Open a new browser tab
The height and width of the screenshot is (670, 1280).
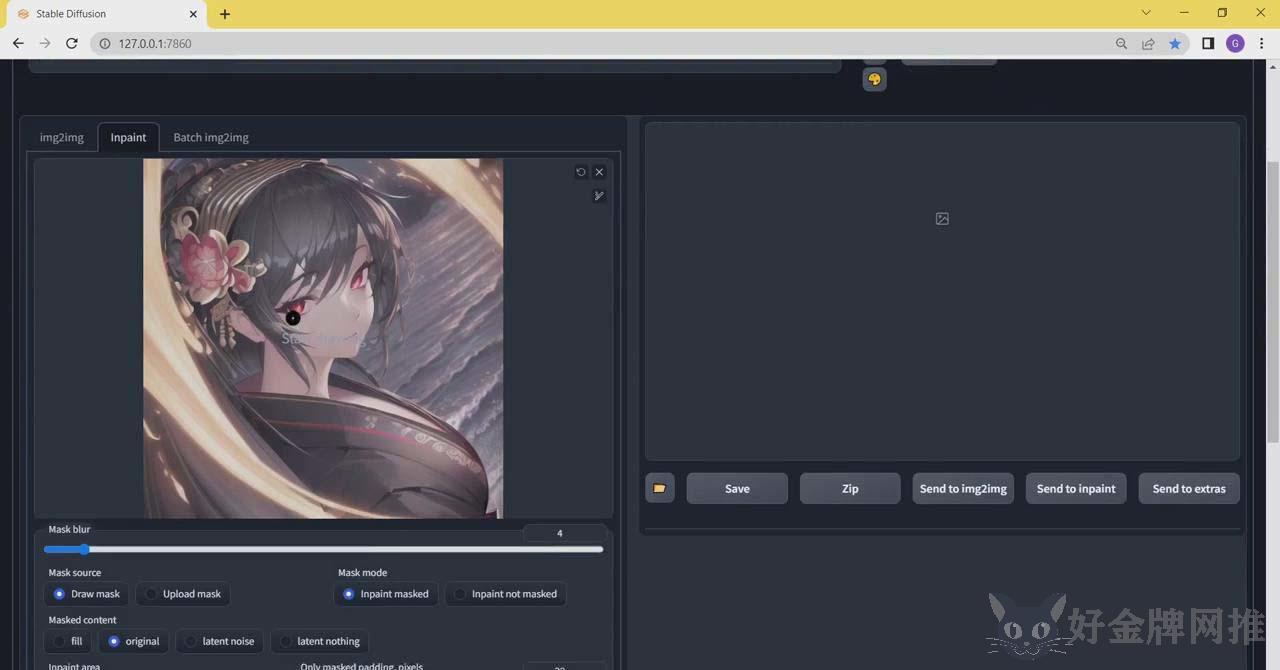click(225, 14)
